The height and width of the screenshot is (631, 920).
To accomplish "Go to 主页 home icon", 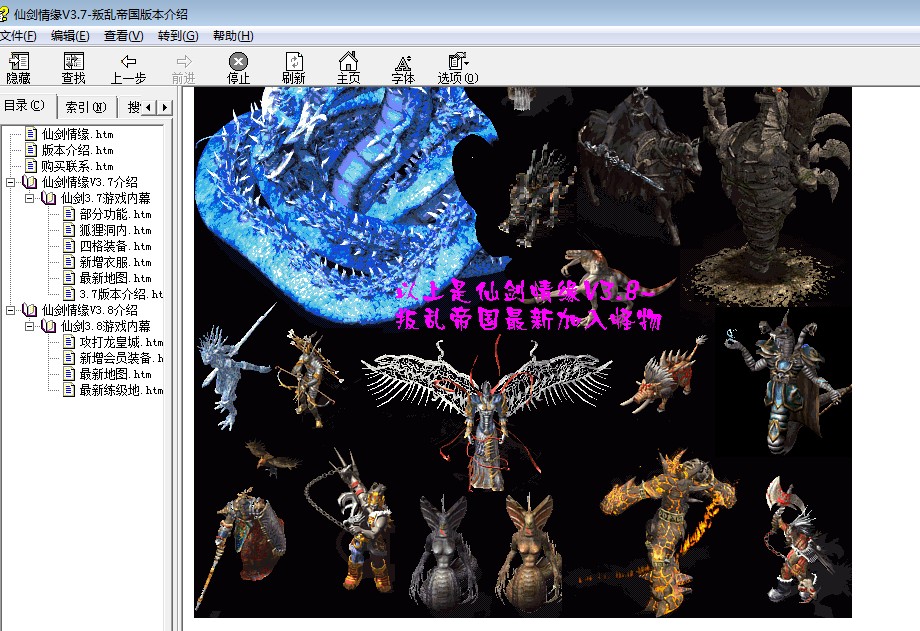I will click(x=348, y=68).
